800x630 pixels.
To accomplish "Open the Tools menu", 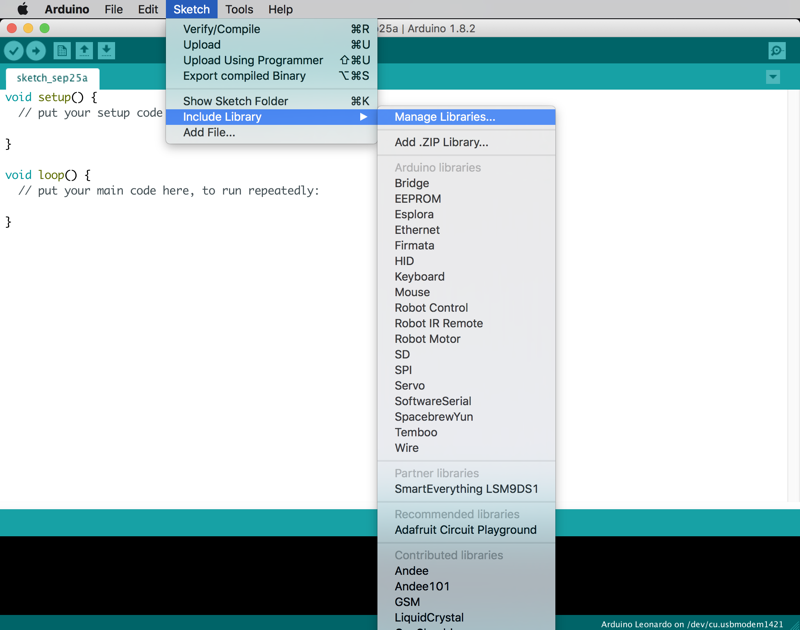I will click(239, 9).
